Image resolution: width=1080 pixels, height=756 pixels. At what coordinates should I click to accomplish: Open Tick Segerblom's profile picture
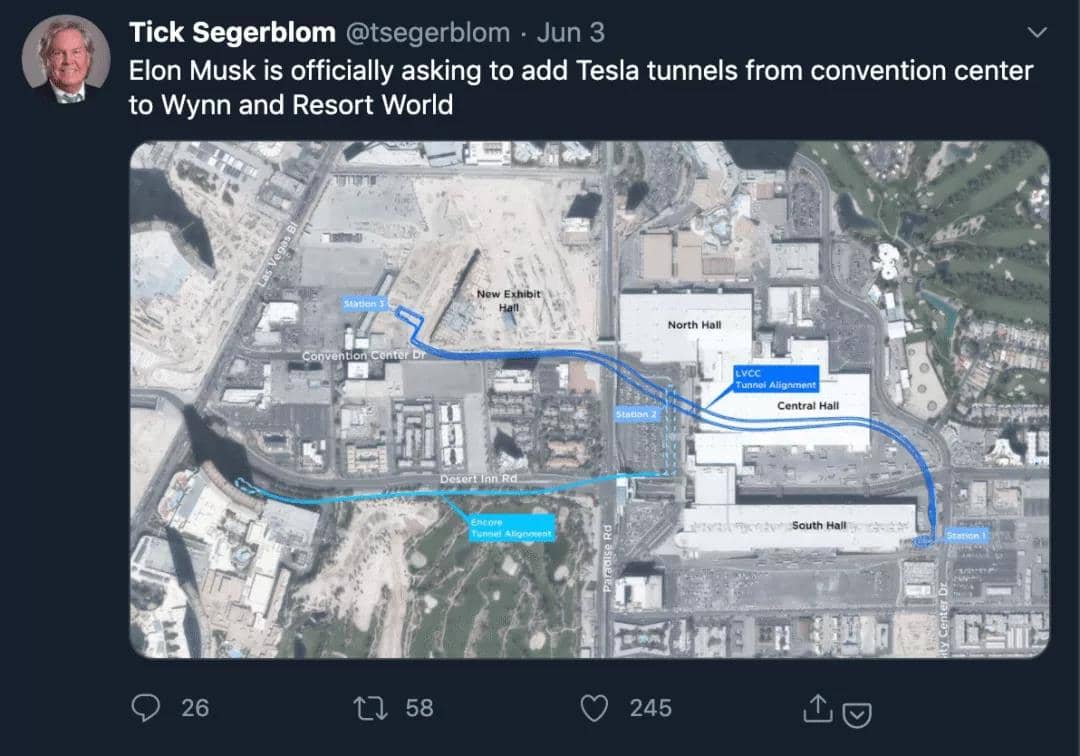(x=65, y=59)
